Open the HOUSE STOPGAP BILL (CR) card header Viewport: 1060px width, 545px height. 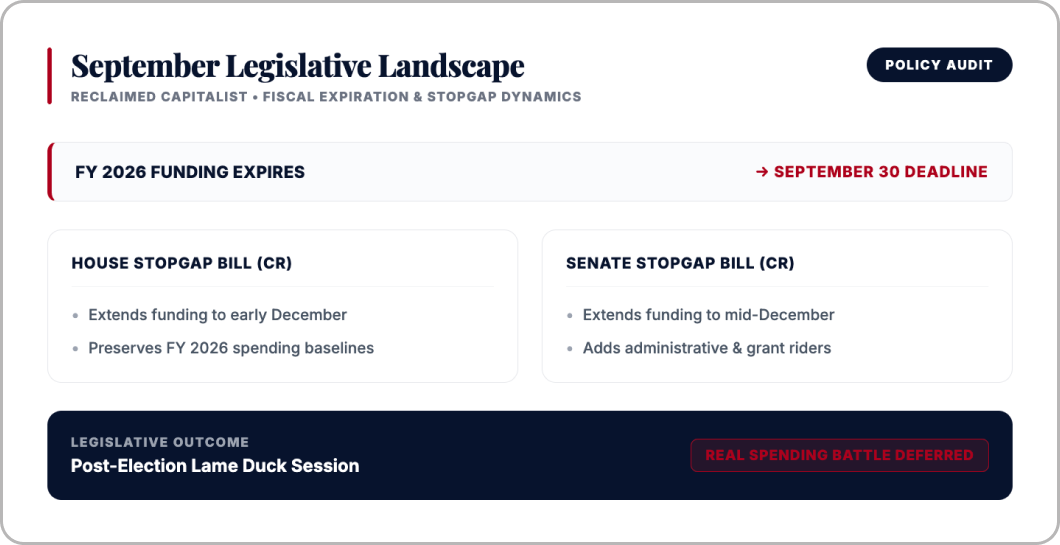[x=182, y=263]
